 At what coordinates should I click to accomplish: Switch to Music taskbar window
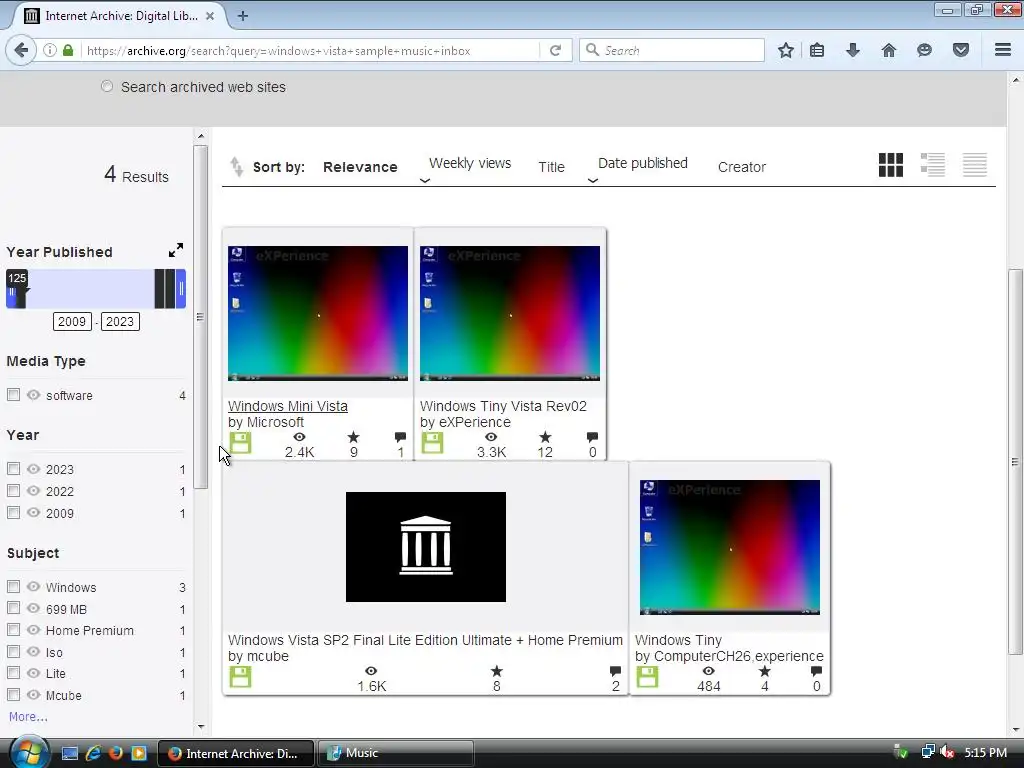click(396, 753)
